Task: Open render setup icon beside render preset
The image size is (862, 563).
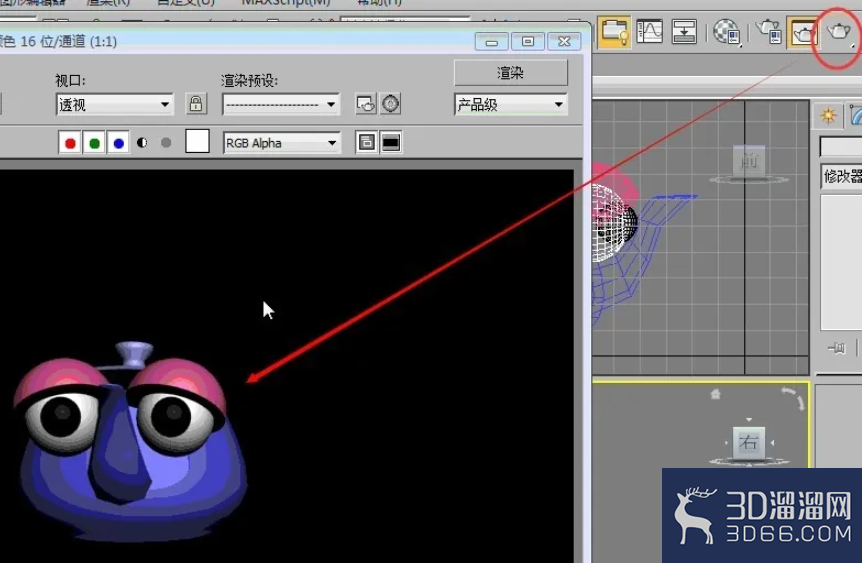Action: 366,104
